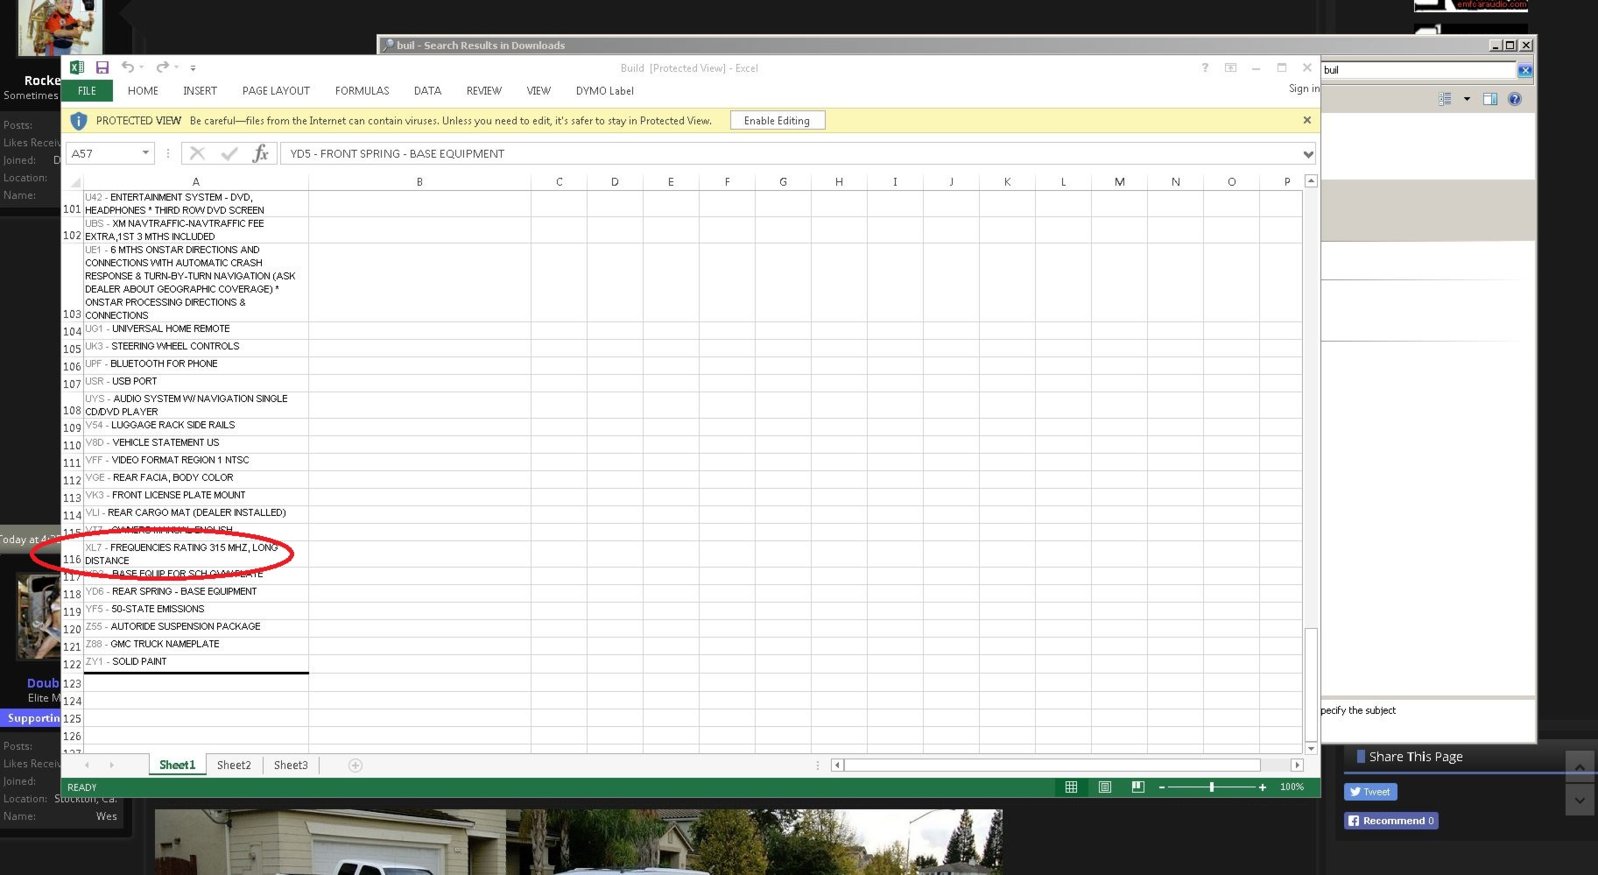Click the Enter formula checkmark icon
The image size is (1598, 875).
coord(229,153)
